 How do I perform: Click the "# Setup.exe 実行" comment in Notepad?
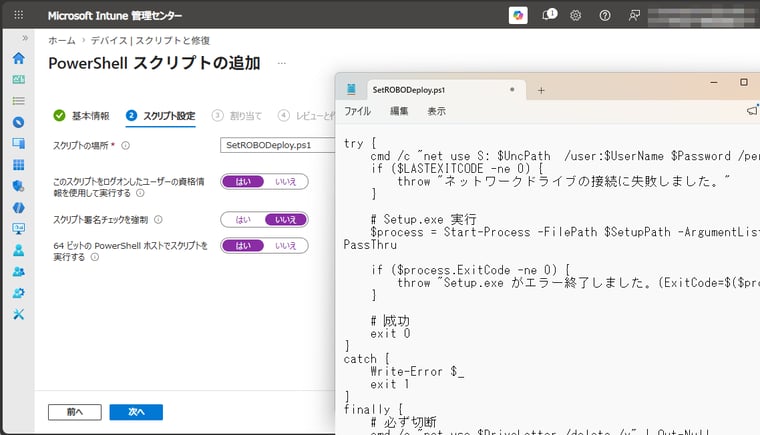coord(423,219)
